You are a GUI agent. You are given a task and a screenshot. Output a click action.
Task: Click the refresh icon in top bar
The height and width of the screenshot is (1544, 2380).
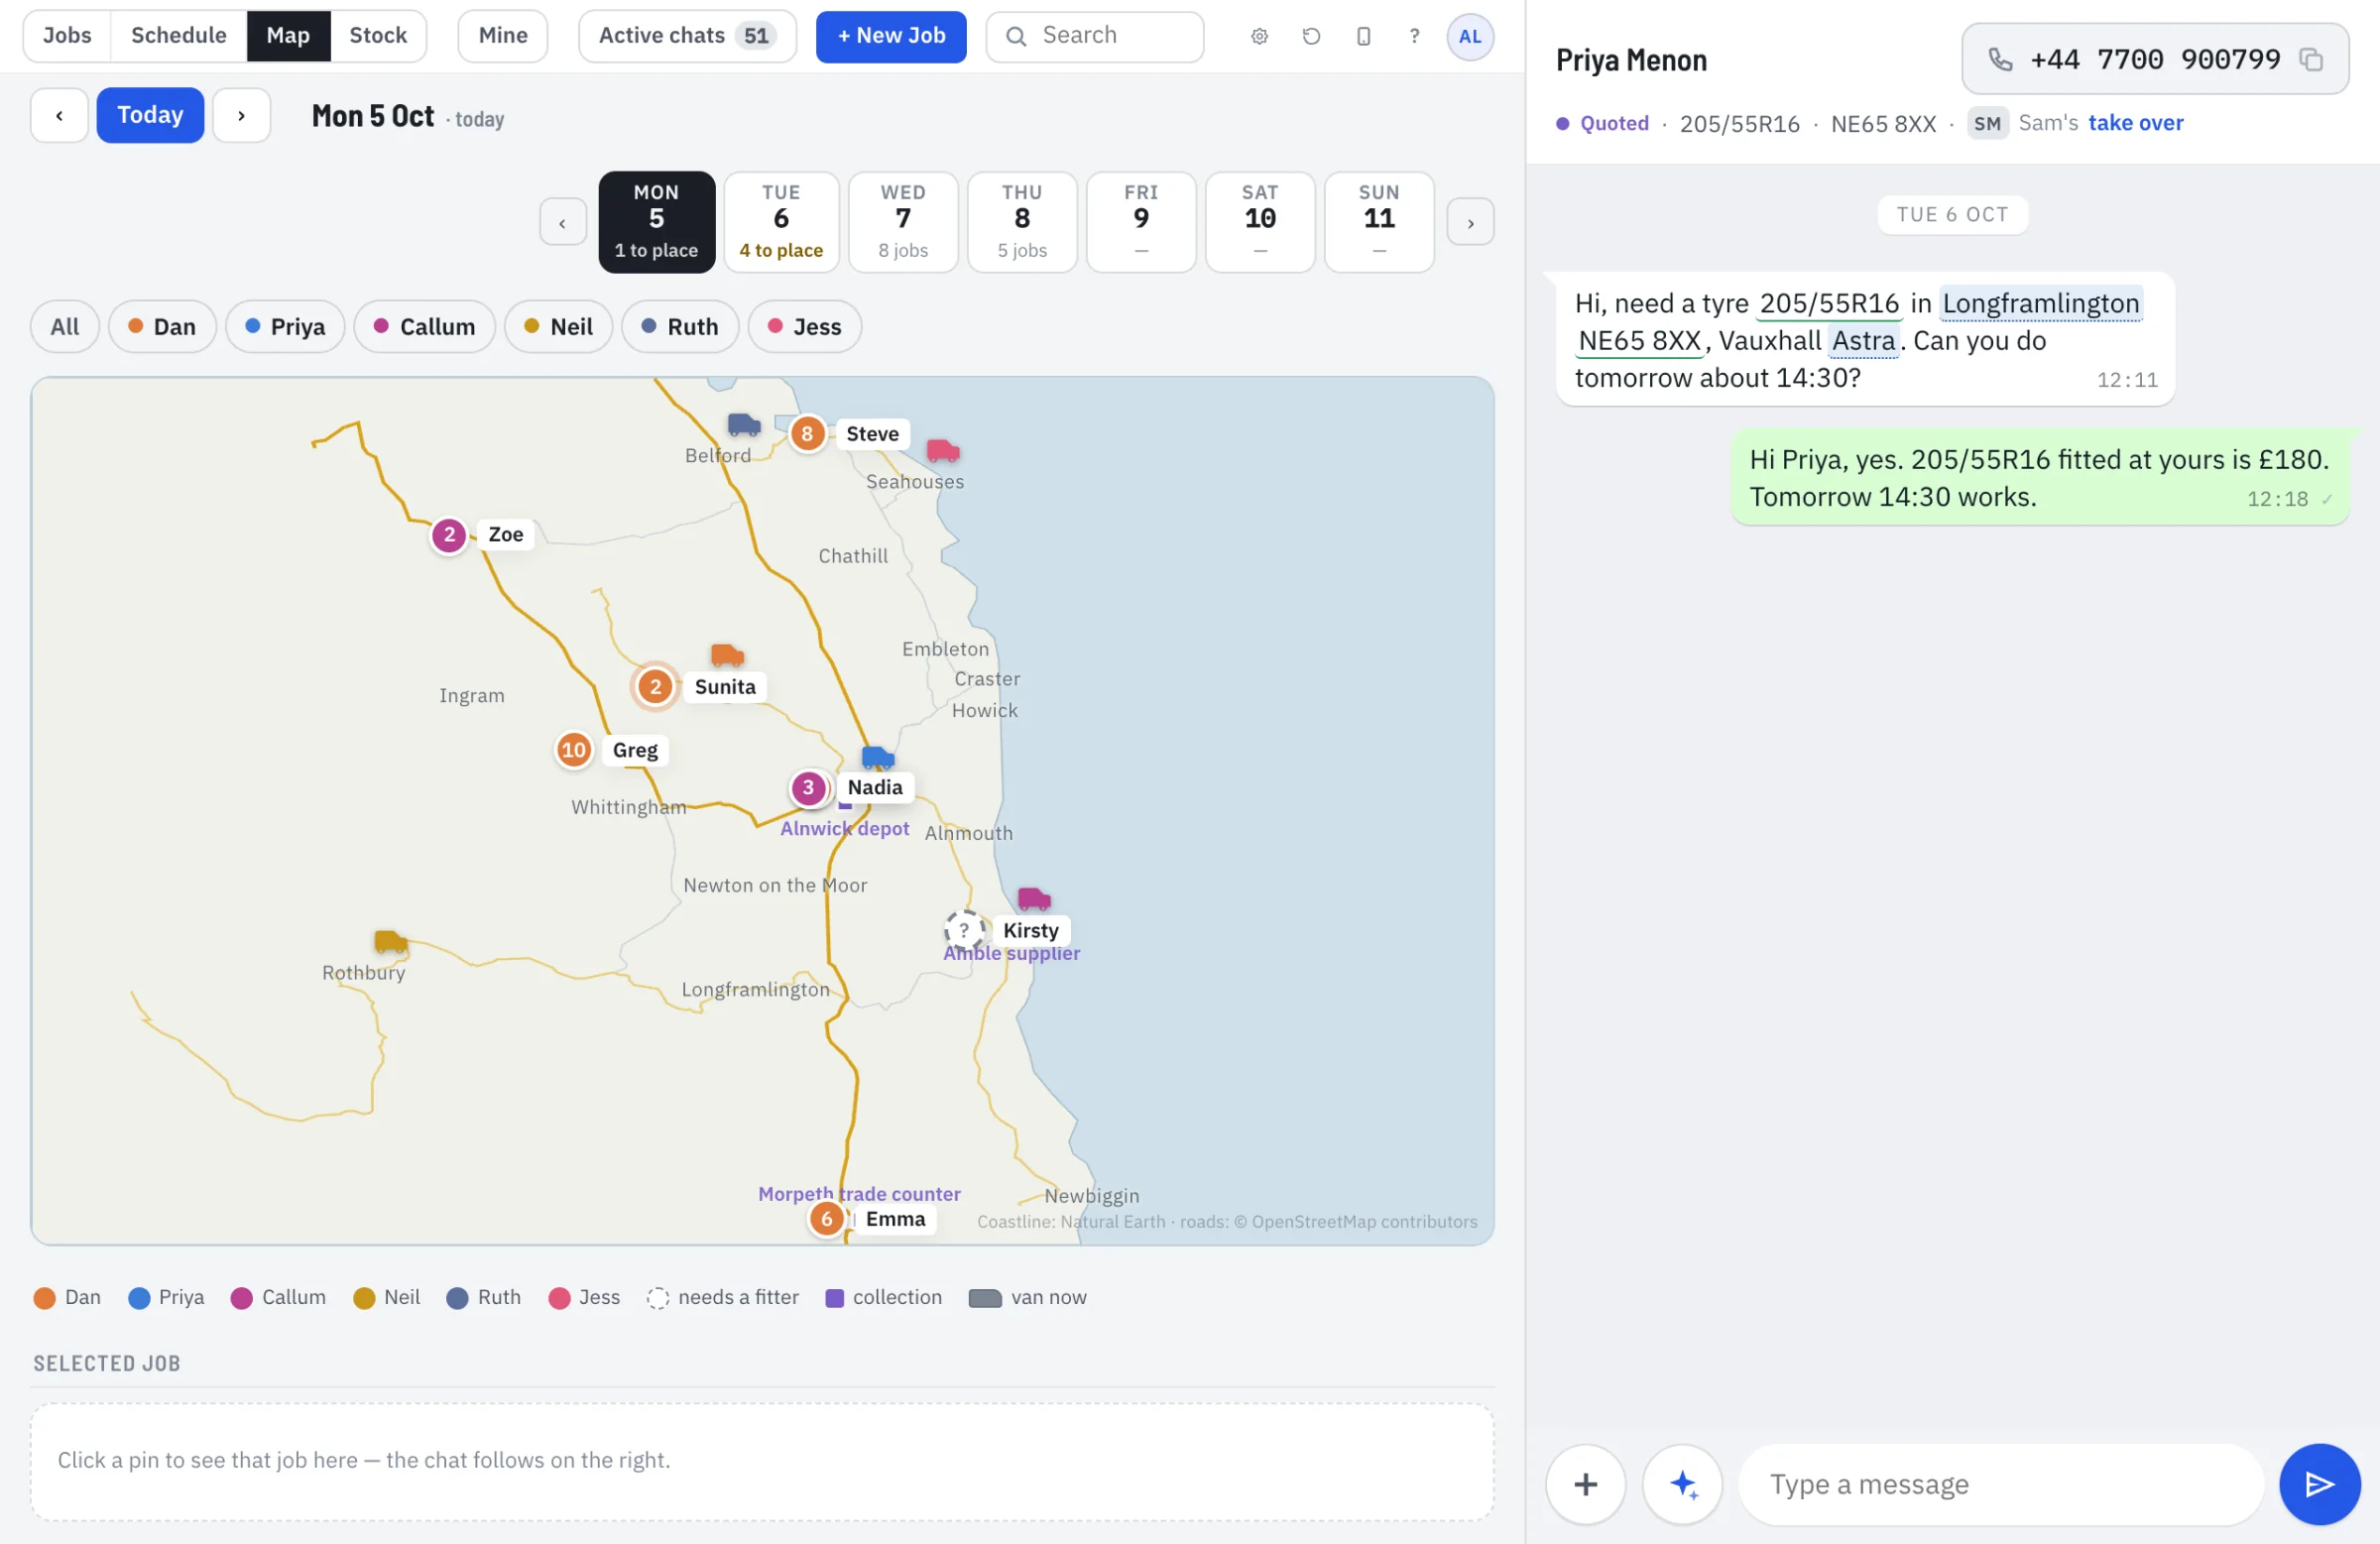tap(1311, 36)
